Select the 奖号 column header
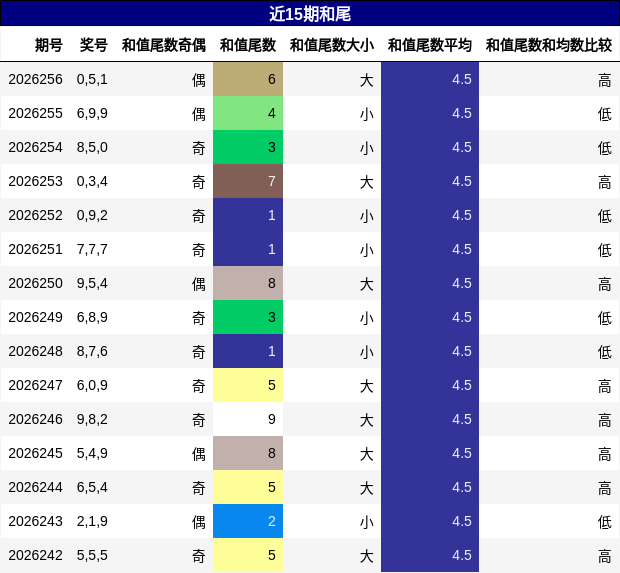Viewport: 620px width, 573px height. click(94, 45)
